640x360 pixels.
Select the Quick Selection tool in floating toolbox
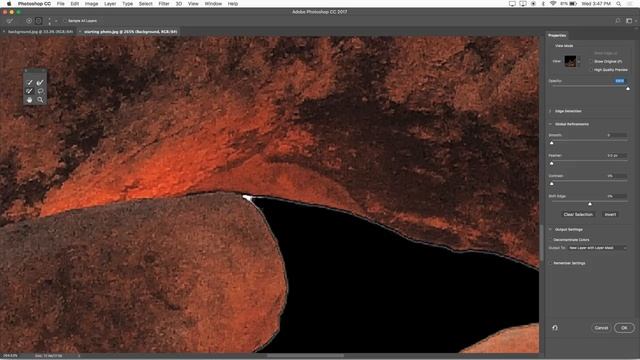29,82
